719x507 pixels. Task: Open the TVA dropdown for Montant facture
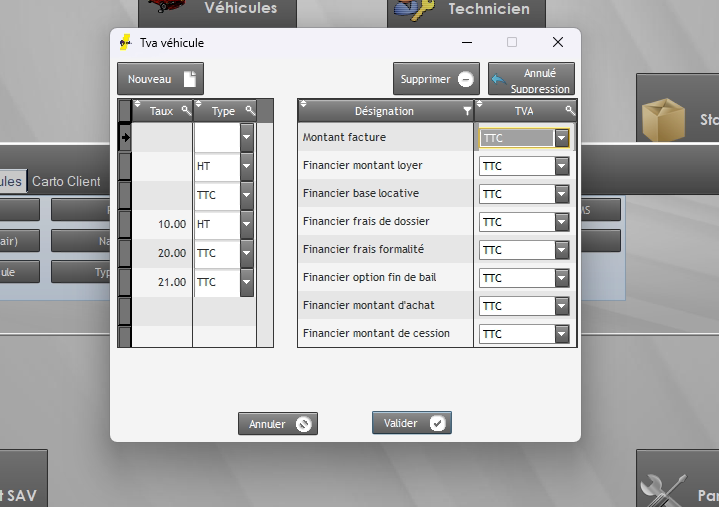click(561, 138)
